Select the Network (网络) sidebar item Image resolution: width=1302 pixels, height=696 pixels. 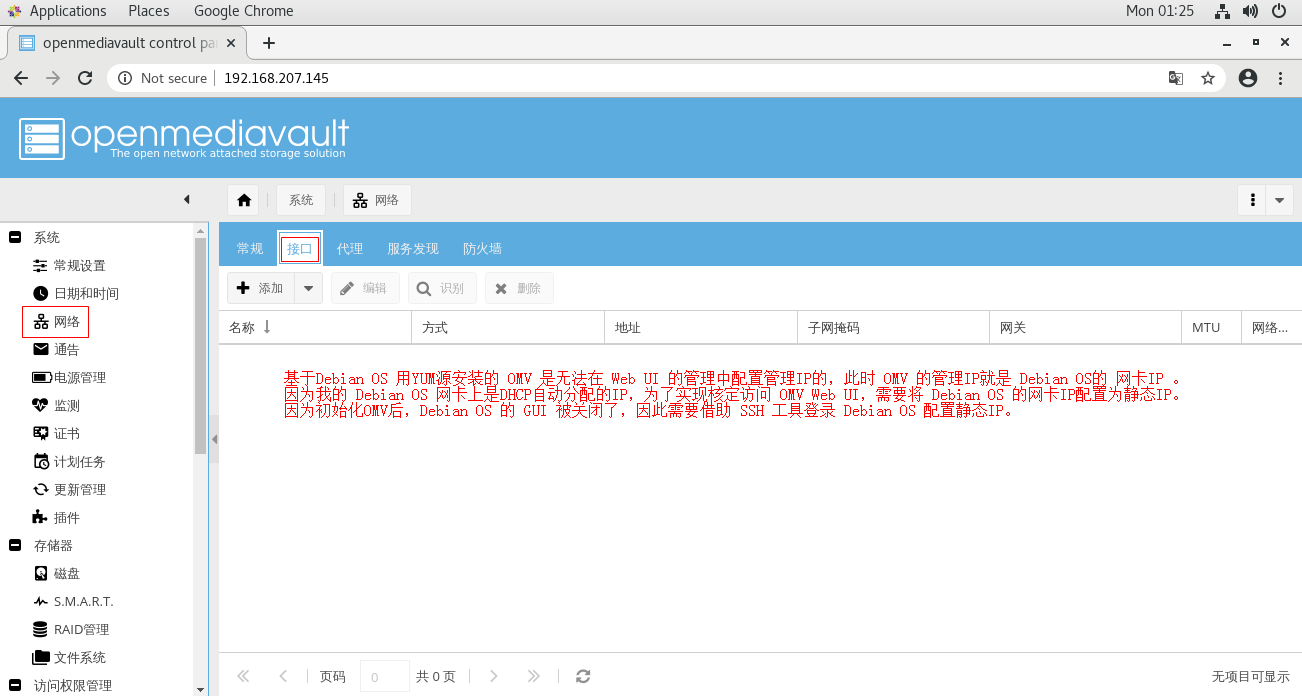pos(56,322)
